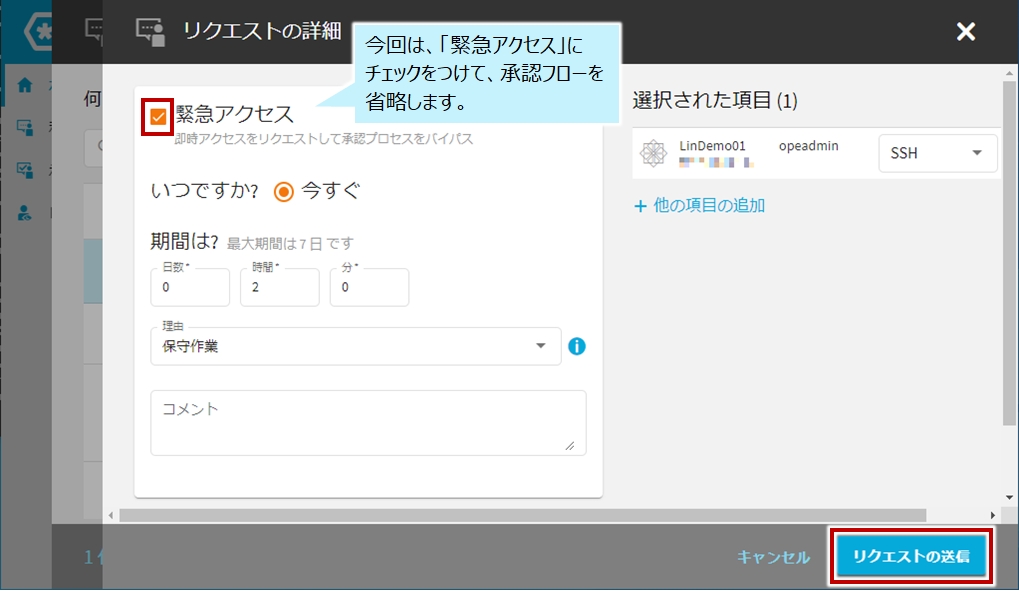Image resolution: width=1019 pixels, height=591 pixels.
Task: Click リクエストの送信 button
Action: (x=911, y=556)
